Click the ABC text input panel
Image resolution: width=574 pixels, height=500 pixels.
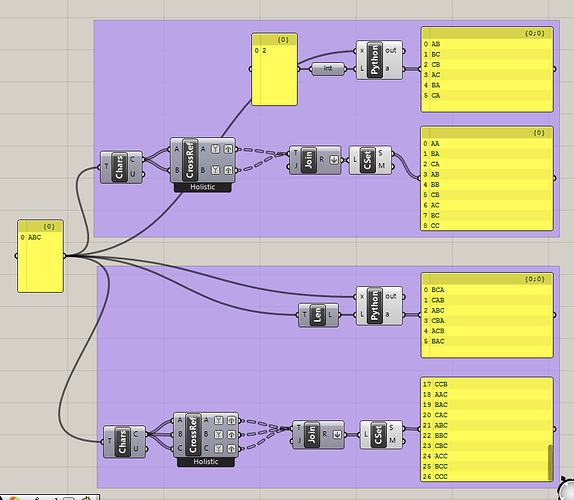(40, 256)
